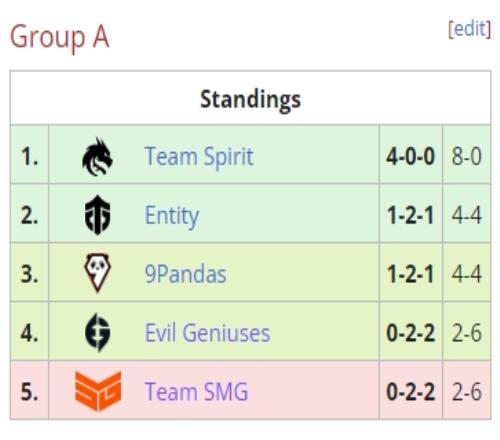This screenshot has height=440, width=500.
Task: Open the Evil Geniuses team link
Action: [x=207, y=333]
